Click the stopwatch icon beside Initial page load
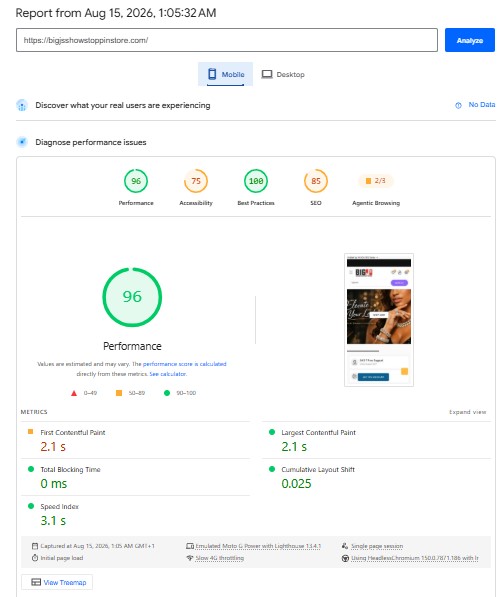The image size is (502, 597). pos(35,558)
